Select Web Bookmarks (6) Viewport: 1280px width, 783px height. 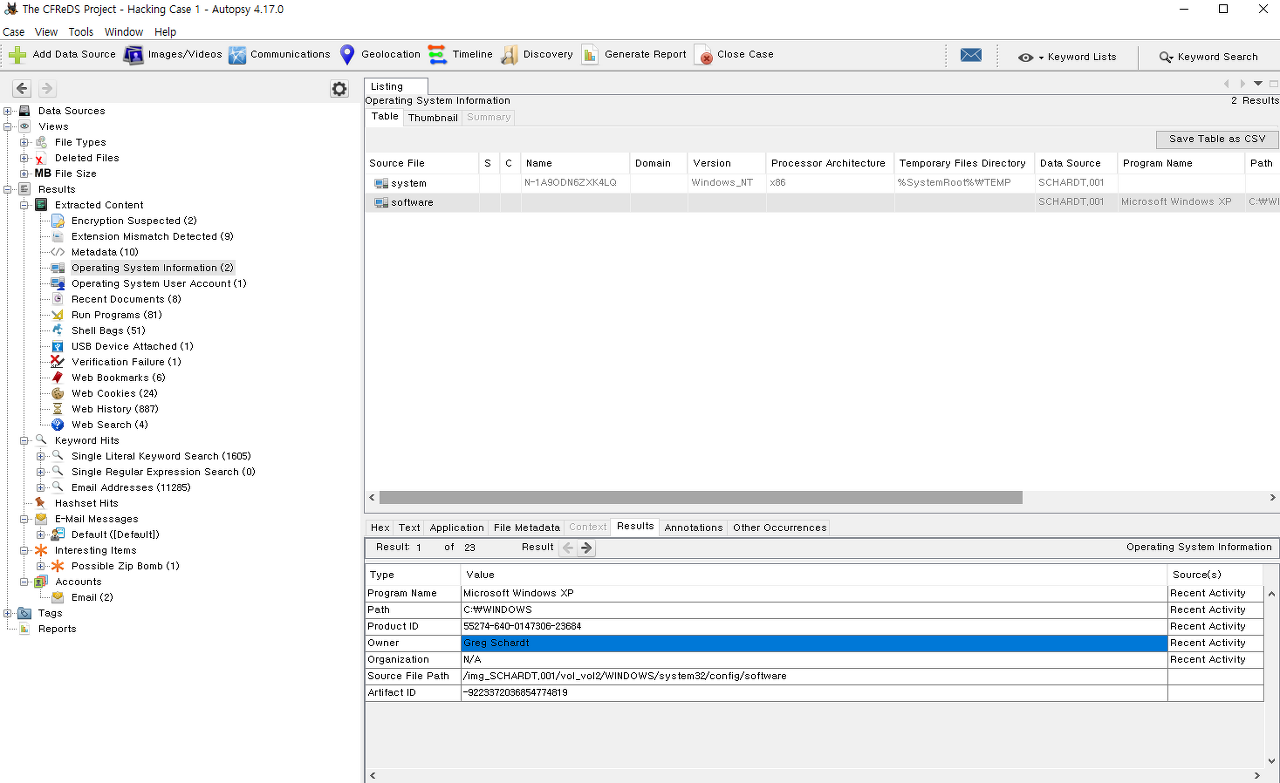tap(118, 378)
